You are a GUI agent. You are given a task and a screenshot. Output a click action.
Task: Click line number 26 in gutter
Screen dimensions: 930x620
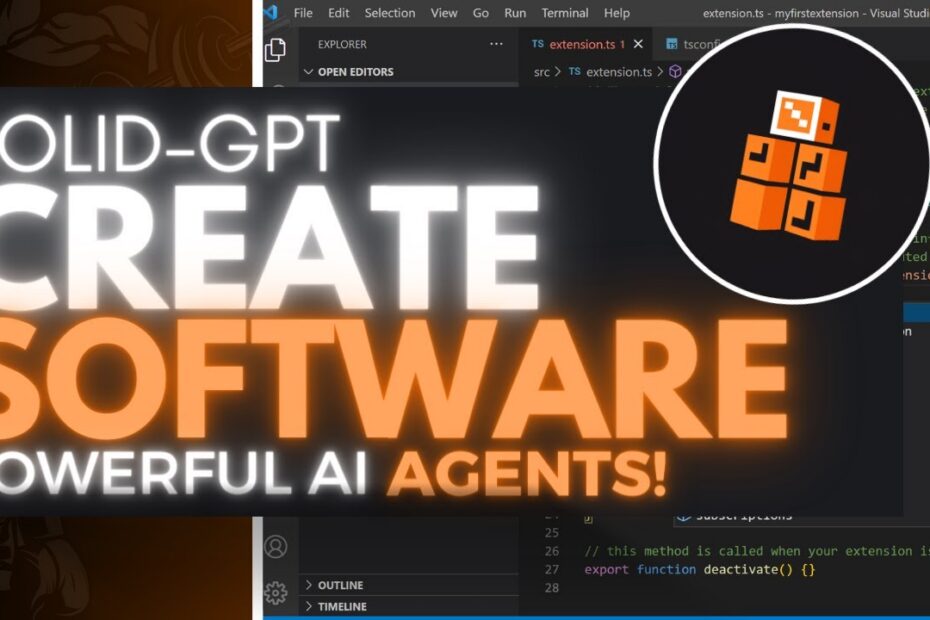tap(552, 551)
